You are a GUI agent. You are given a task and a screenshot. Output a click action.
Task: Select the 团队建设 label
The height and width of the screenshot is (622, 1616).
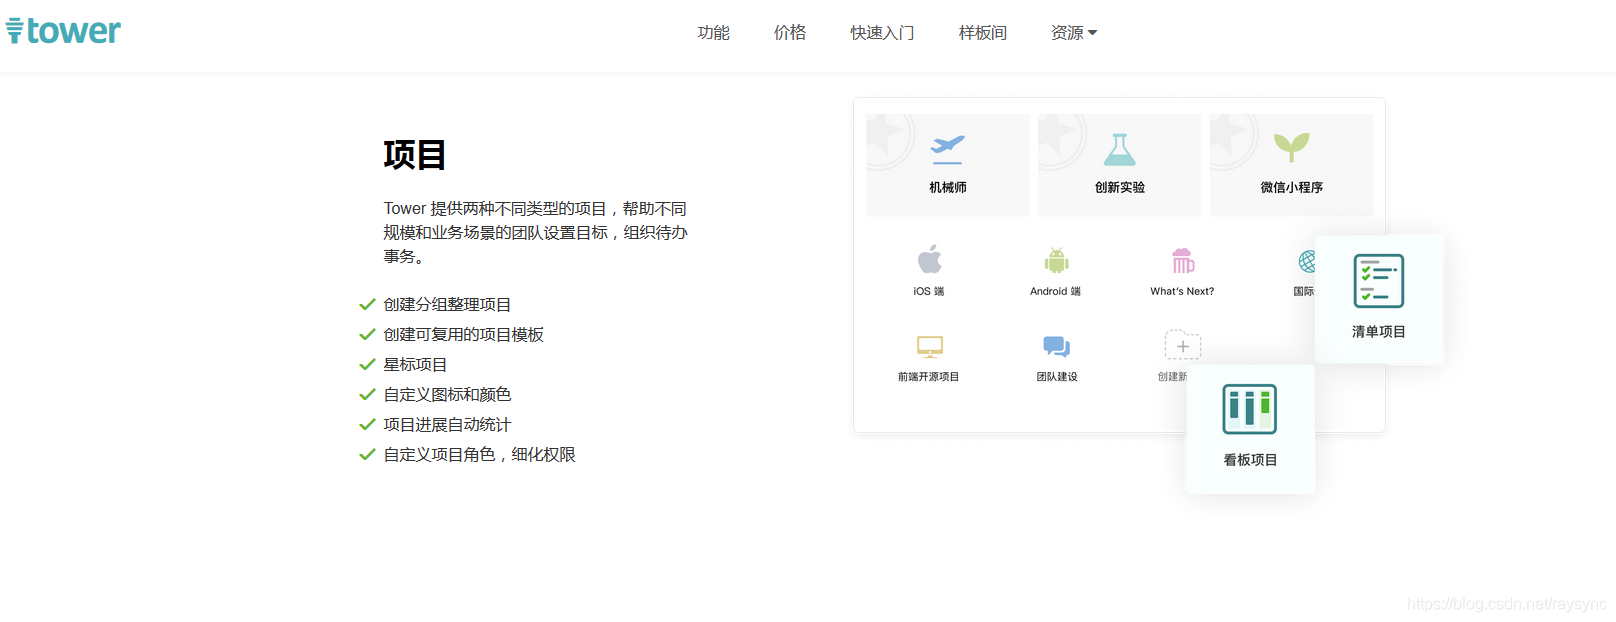tap(1056, 377)
